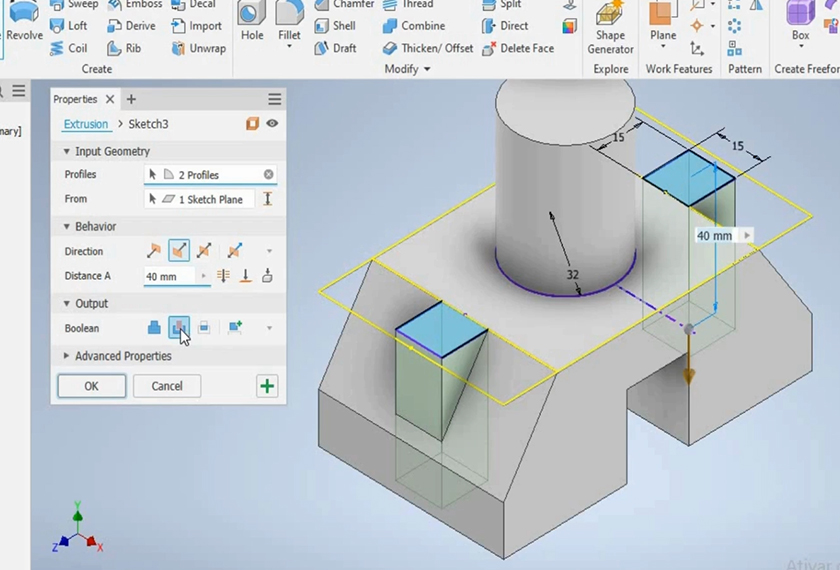Viewport: 840px width, 570px height.
Task: Toggle surface mode icon beside eye
Action: pos(253,124)
